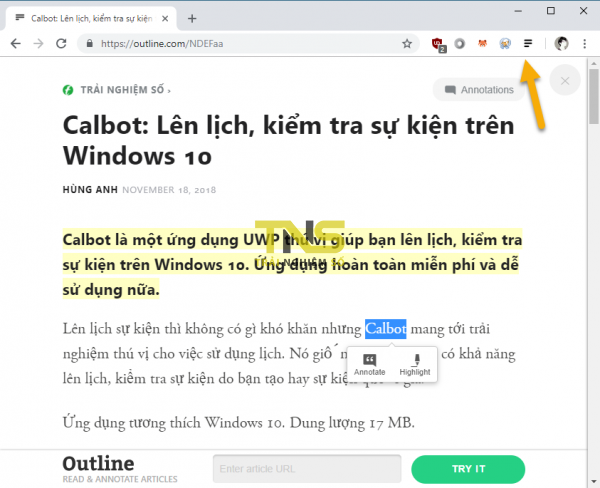Highlight the selected Calbot text
Image resolution: width=600 pixels, height=488 pixels.
pos(415,365)
